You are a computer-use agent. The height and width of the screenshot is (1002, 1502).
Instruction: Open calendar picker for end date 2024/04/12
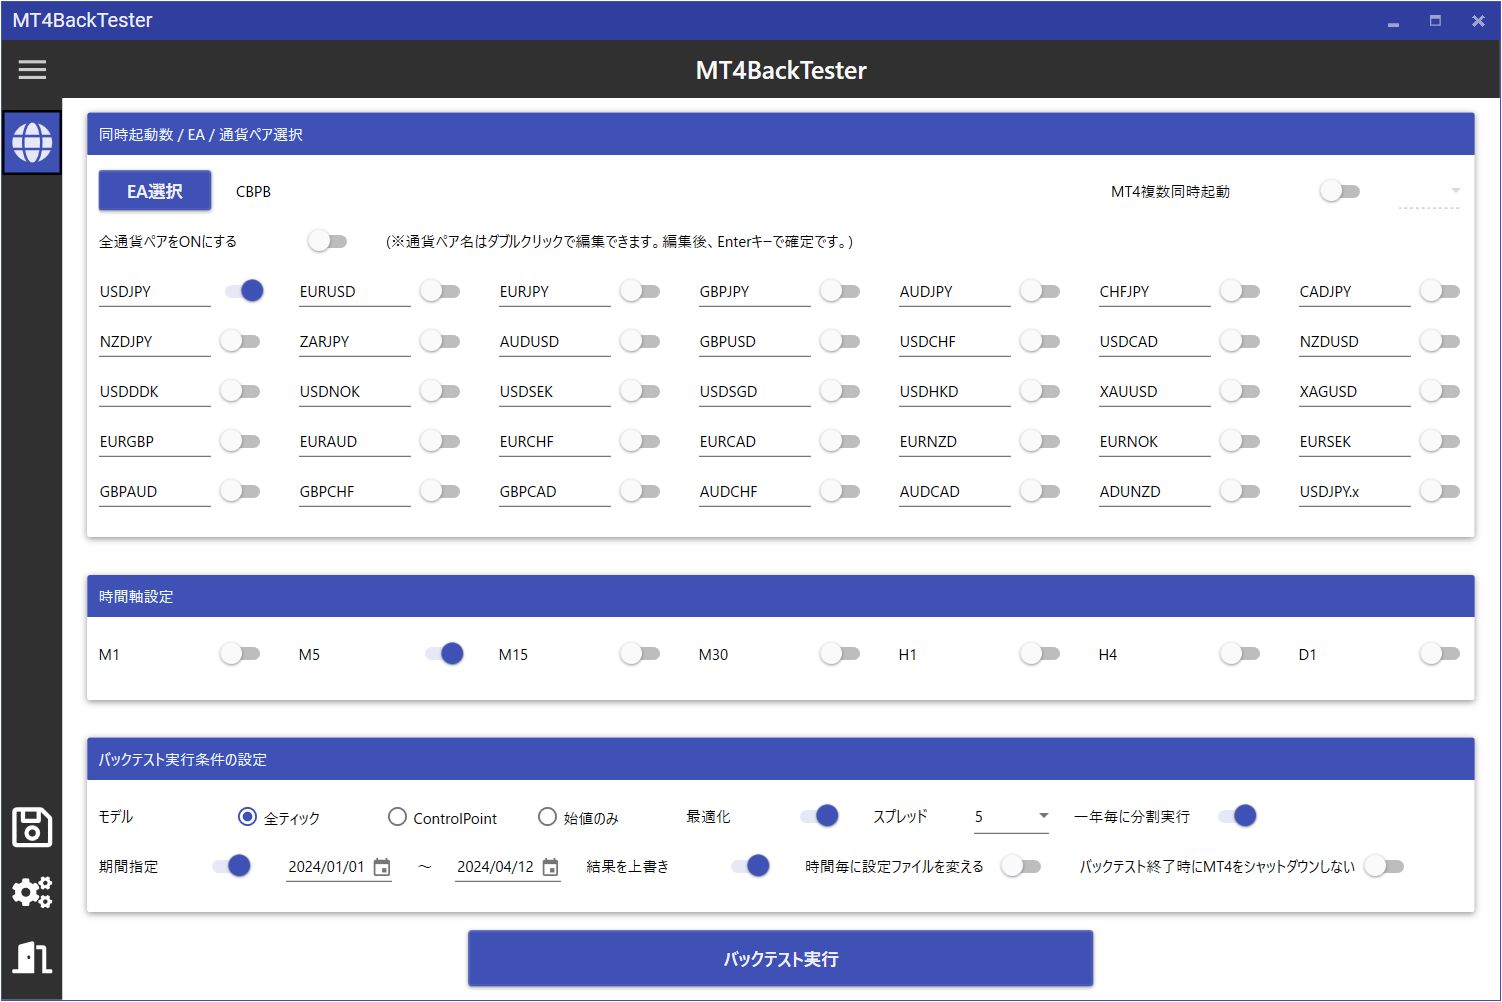point(551,867)
